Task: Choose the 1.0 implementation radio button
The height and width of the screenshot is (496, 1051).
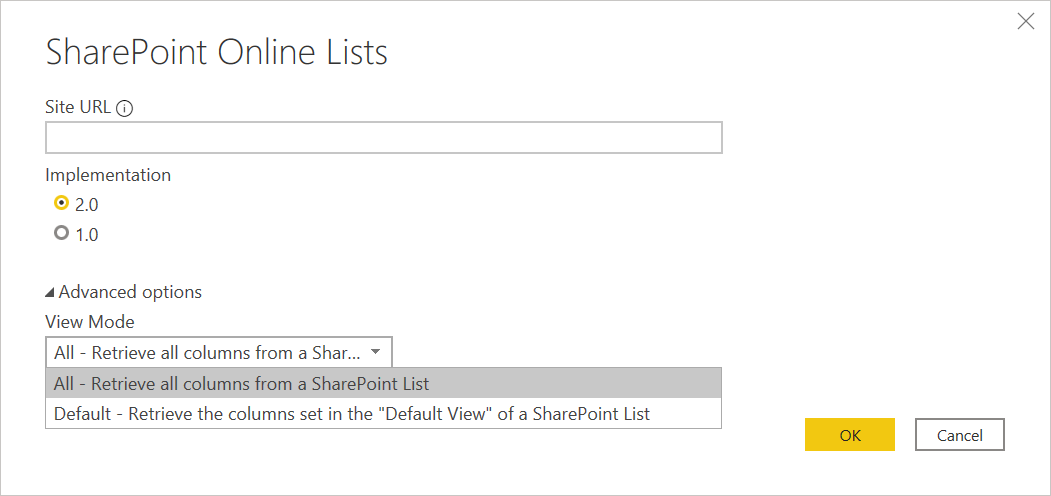Action: [62, 234]
